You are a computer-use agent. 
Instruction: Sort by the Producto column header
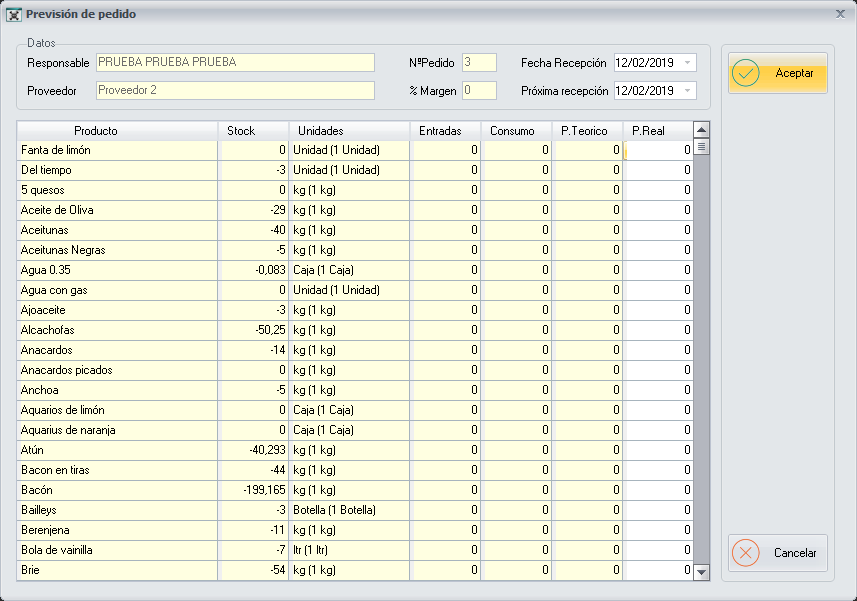coord(117,131)
